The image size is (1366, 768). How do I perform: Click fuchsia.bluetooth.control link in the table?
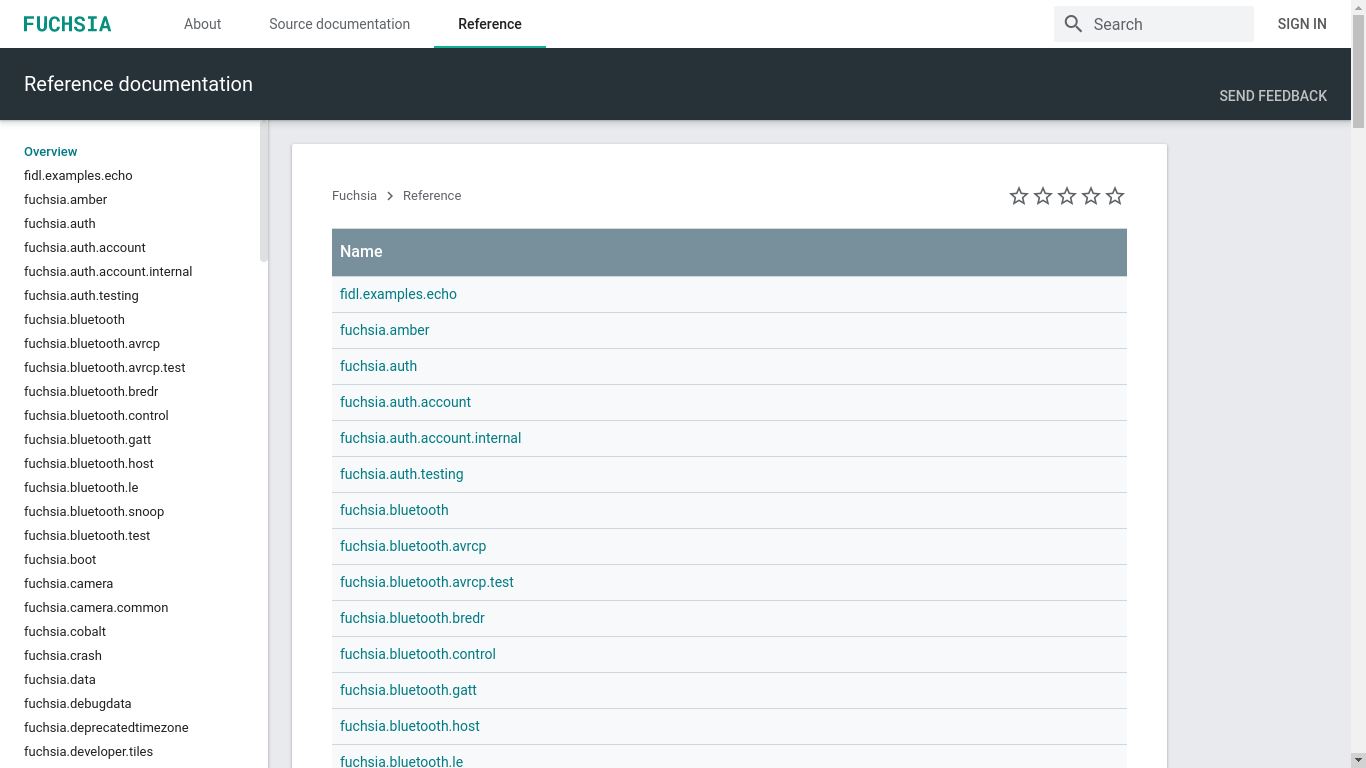418,654
